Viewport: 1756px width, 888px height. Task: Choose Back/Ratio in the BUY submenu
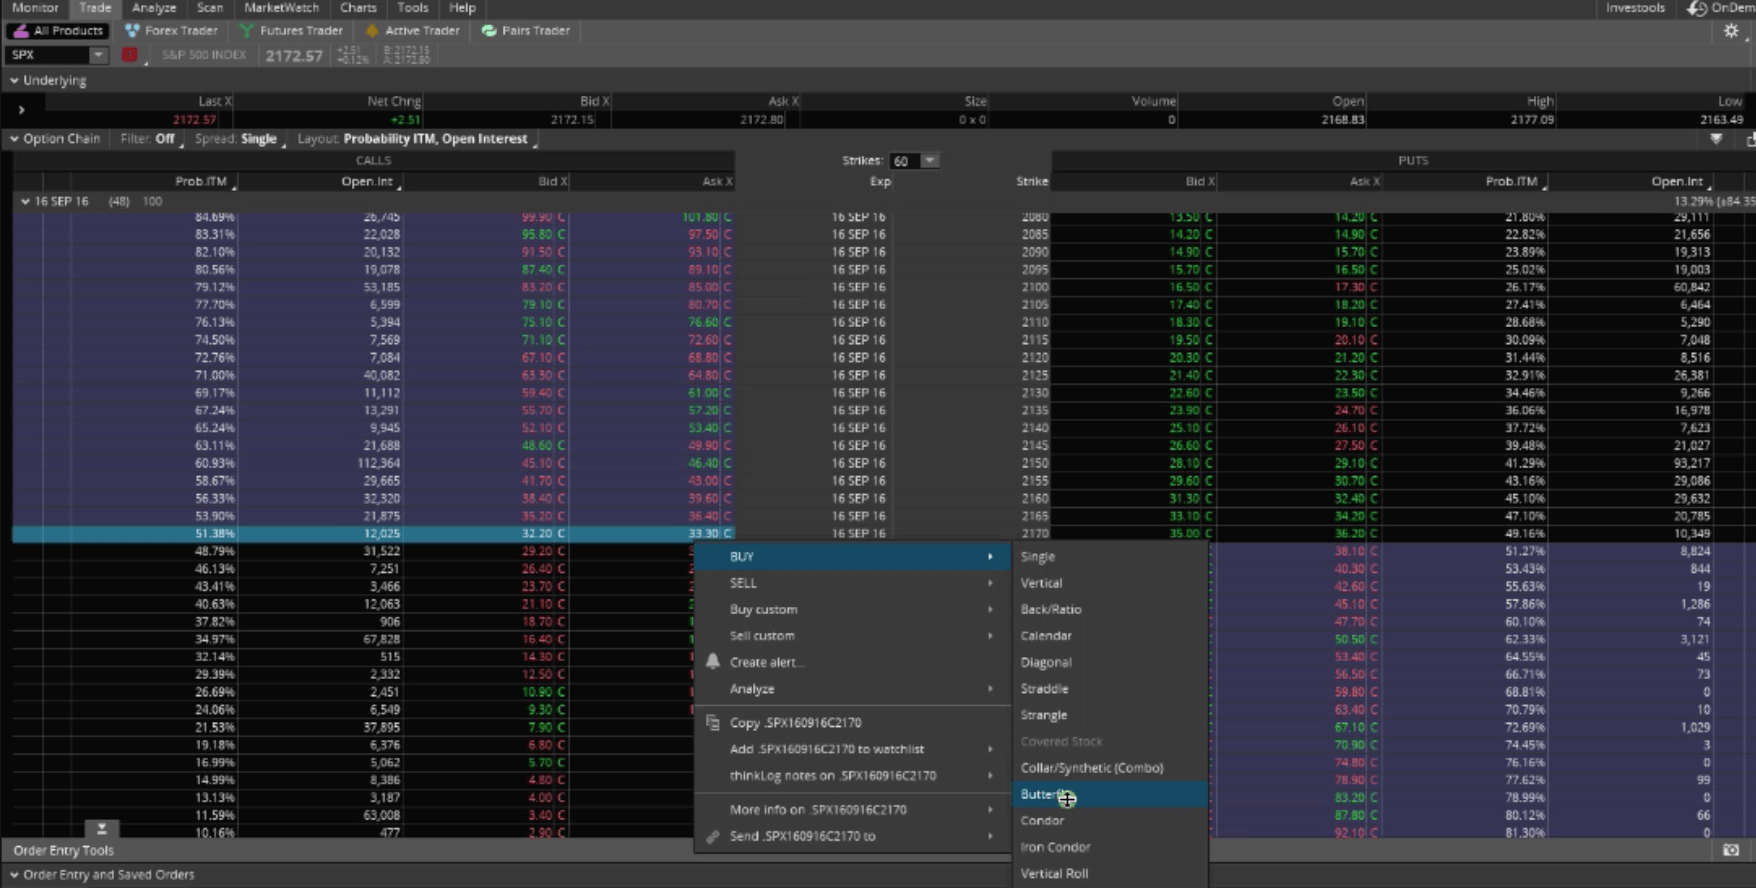pyautogui.click(x=1110, y=609)
